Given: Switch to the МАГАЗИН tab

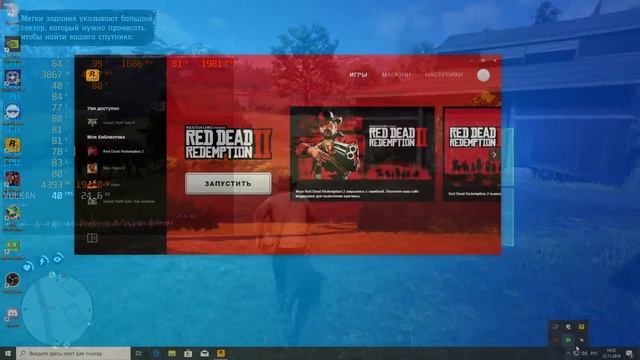Looking at the screenshot, I should (396, 75).
